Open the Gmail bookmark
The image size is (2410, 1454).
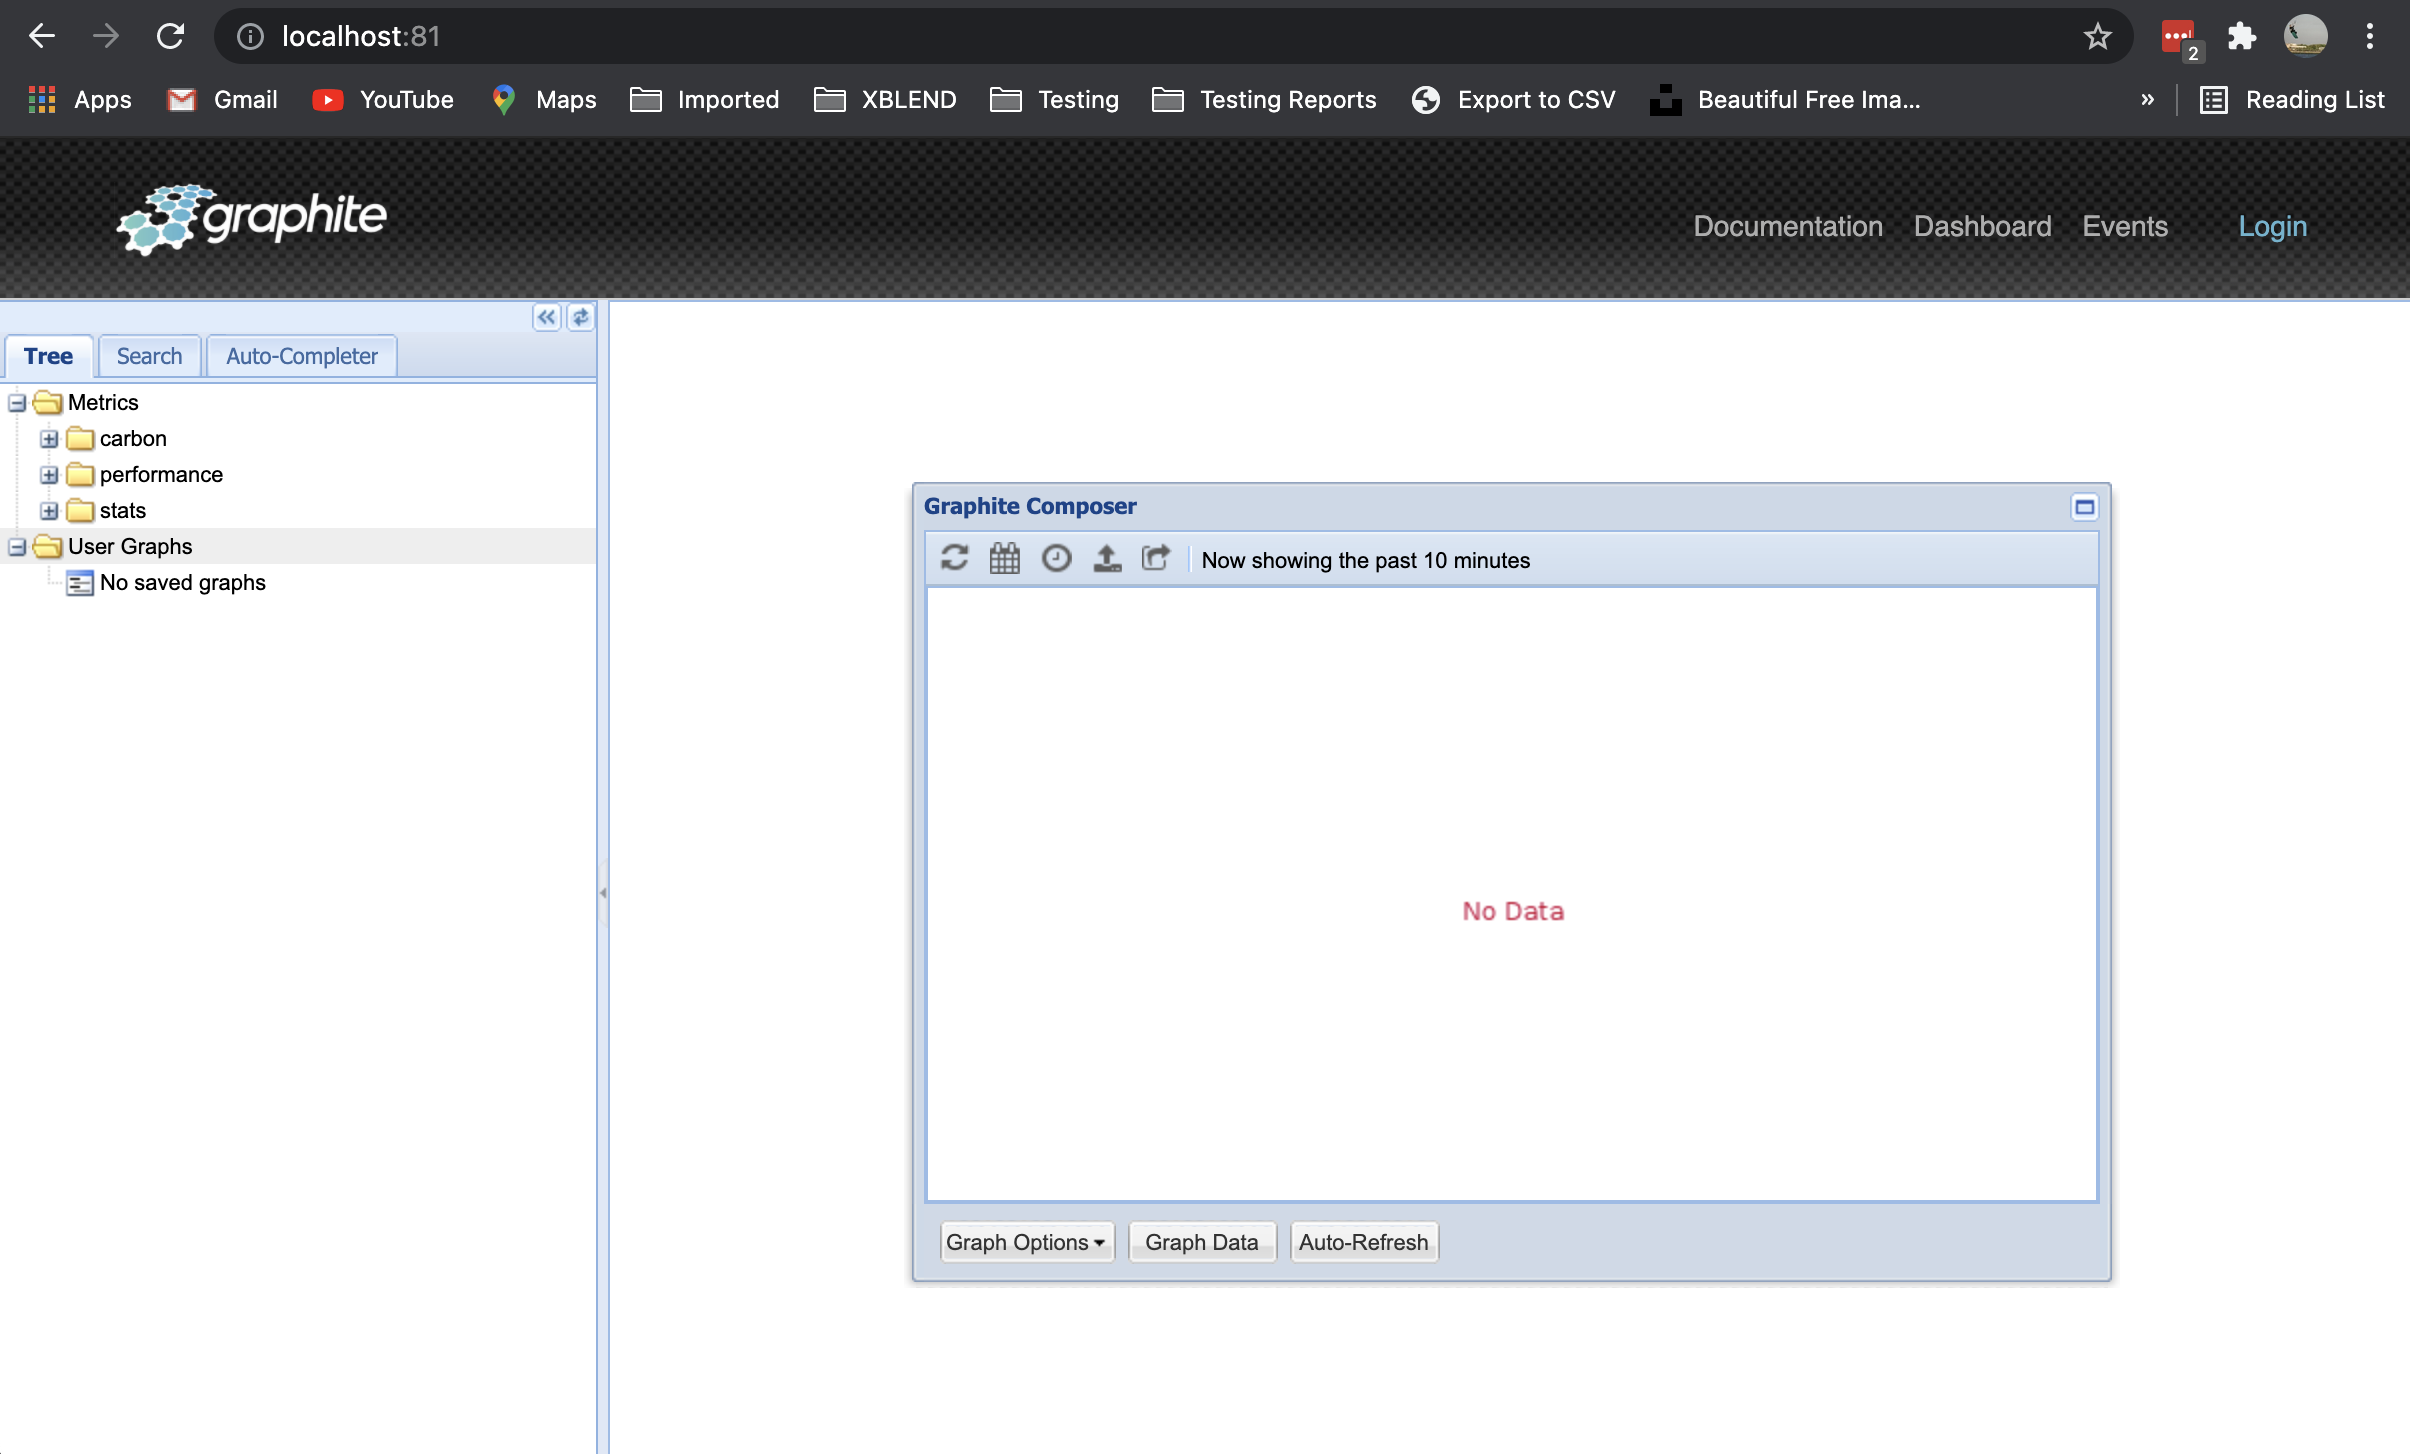tap(222, 100)
